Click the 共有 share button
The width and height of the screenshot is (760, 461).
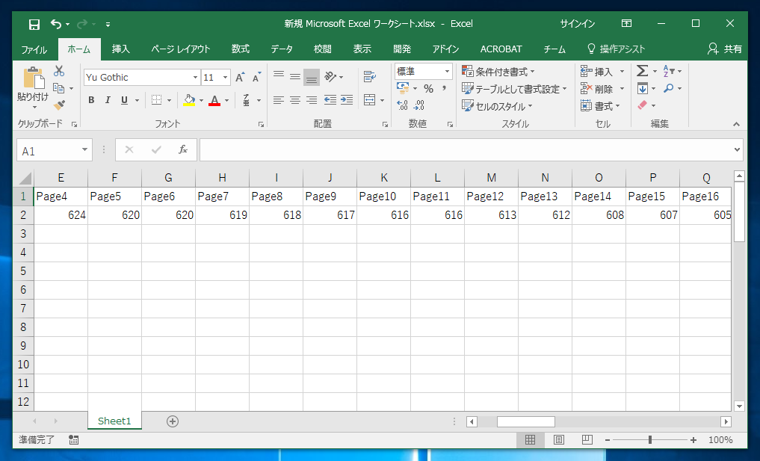pyautogui.click(x=725, y=49)
